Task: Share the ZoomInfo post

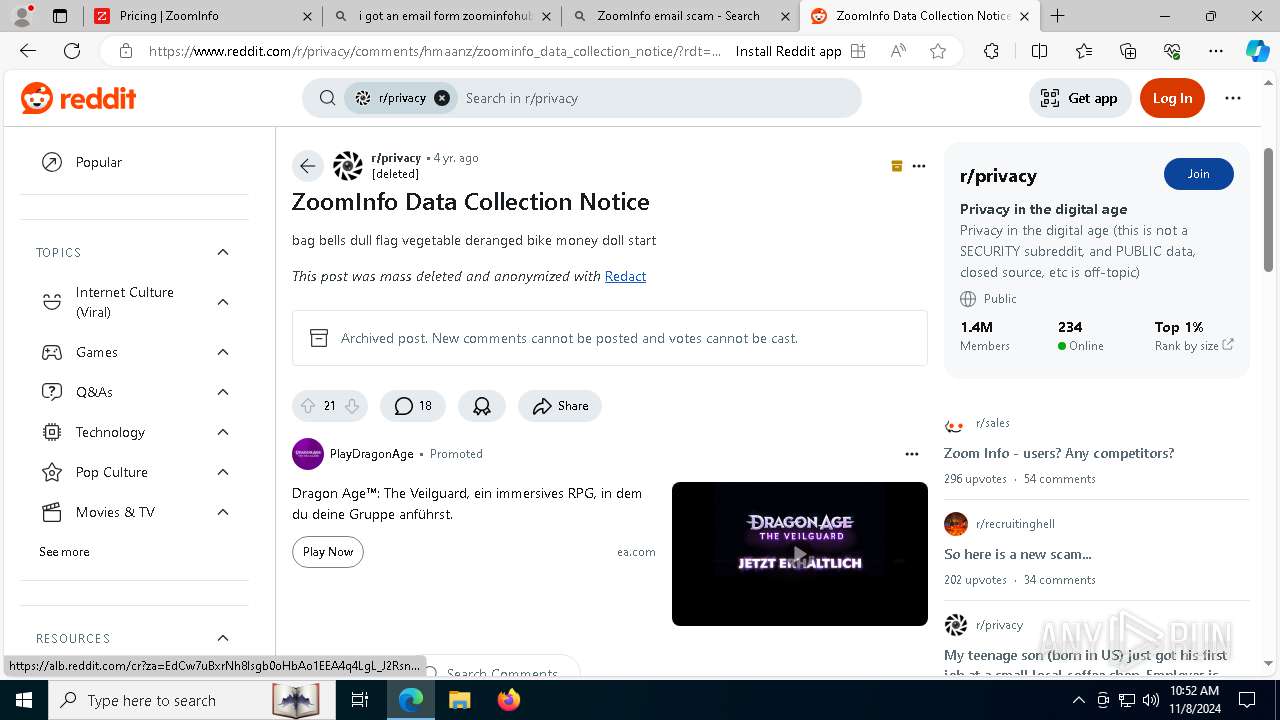Action: pyautogui.click(x=560, y=406)
